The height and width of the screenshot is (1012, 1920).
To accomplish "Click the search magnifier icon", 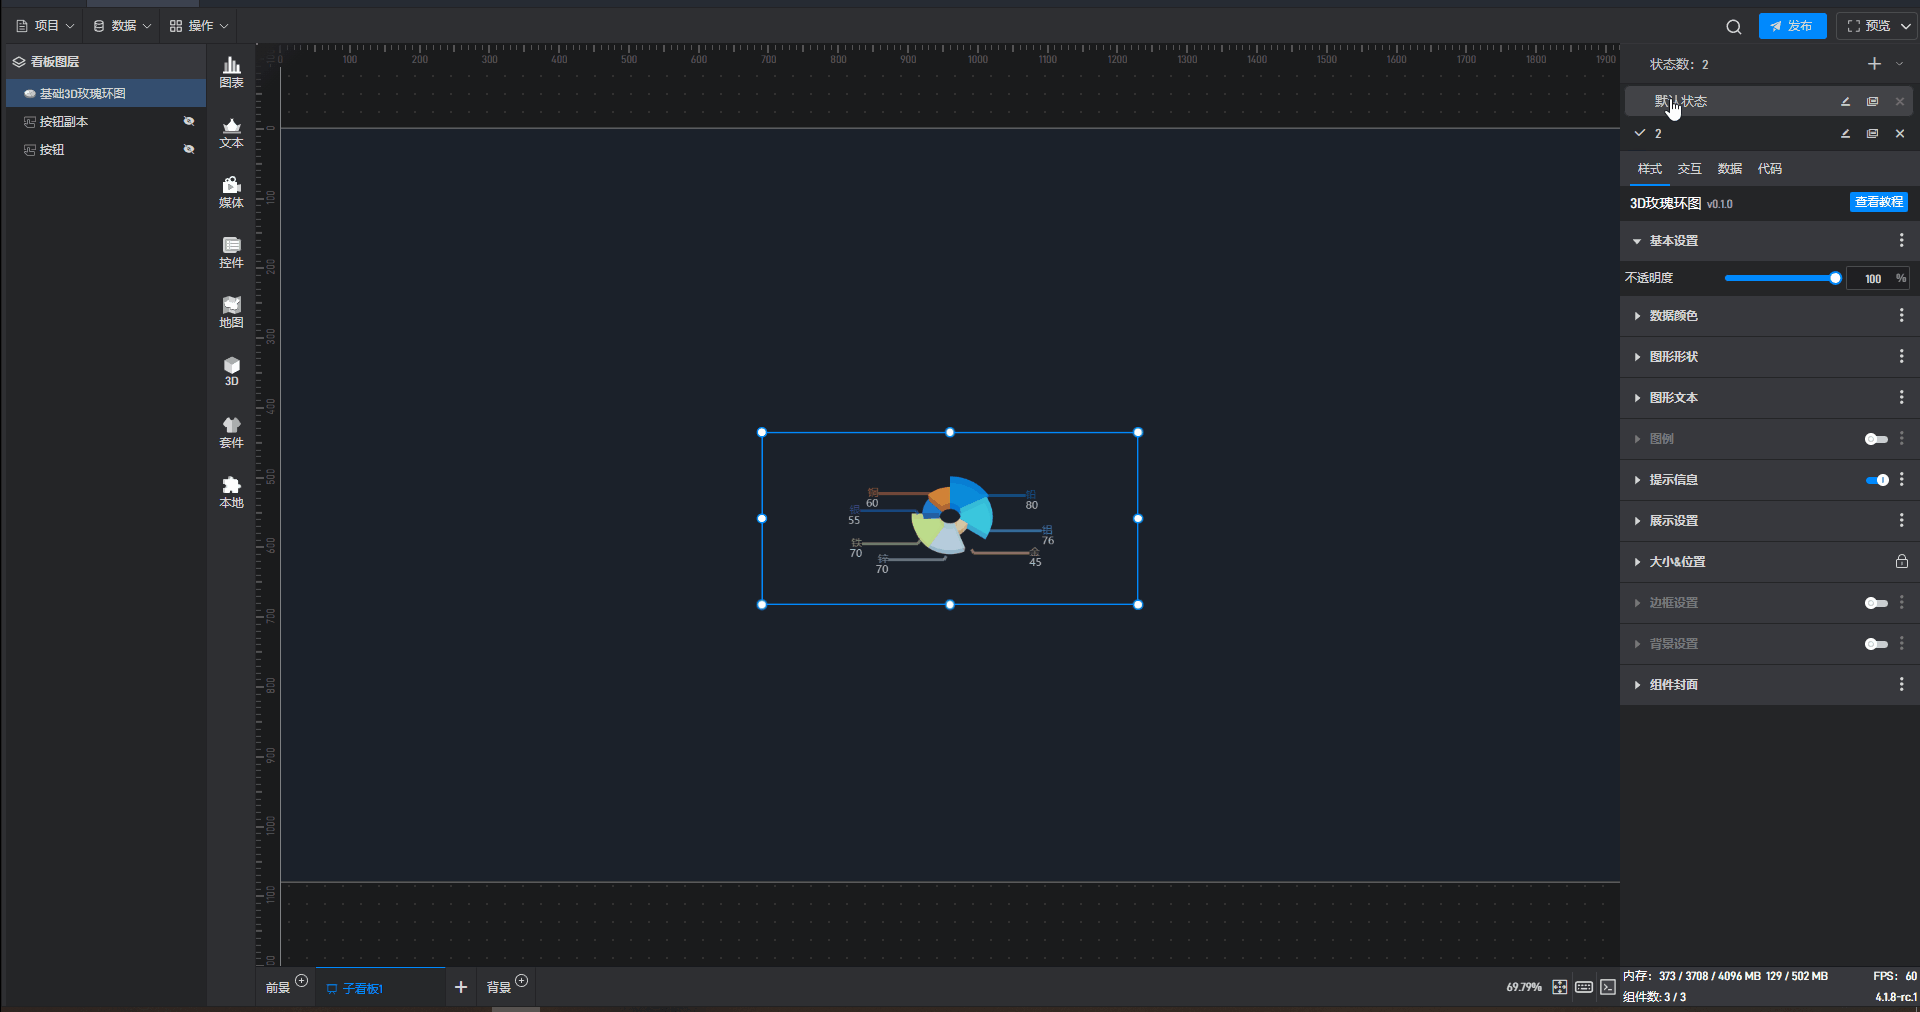I will click(x=1733, y=27).
